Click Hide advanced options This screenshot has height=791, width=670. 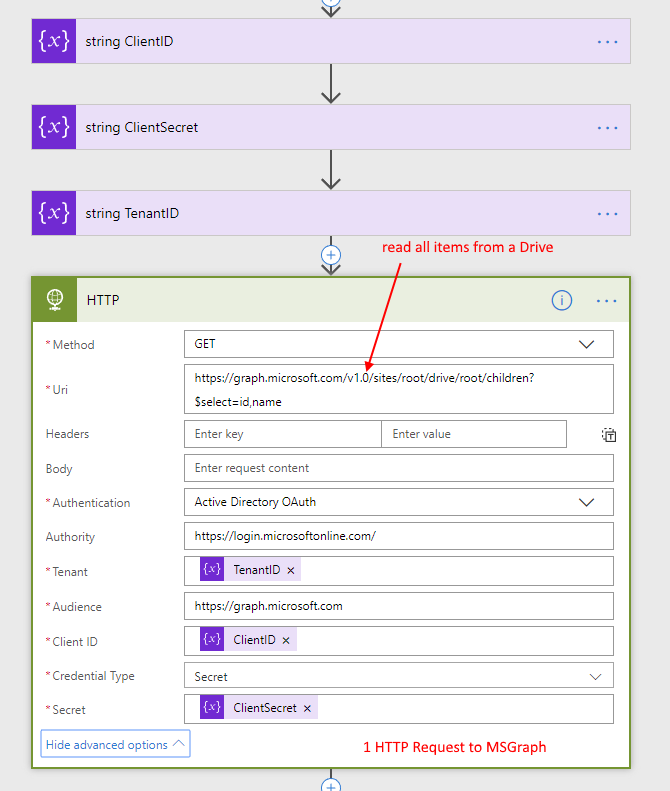point(115,744)
